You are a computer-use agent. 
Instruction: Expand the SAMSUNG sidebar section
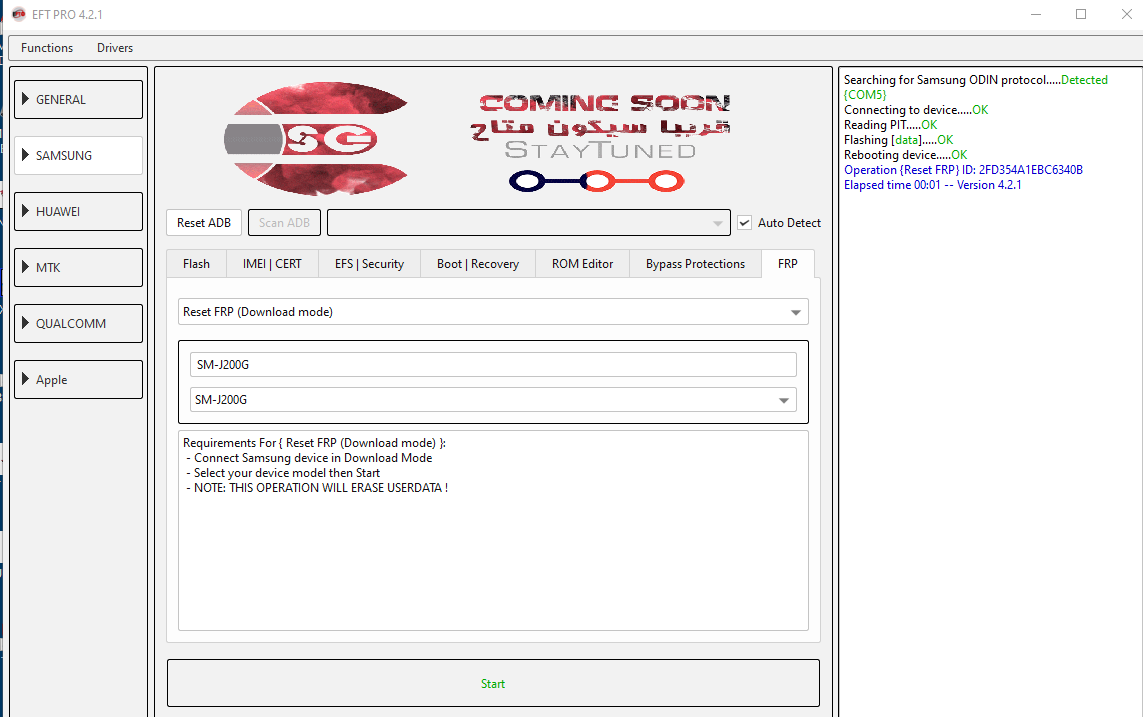(x=79, y=155)
